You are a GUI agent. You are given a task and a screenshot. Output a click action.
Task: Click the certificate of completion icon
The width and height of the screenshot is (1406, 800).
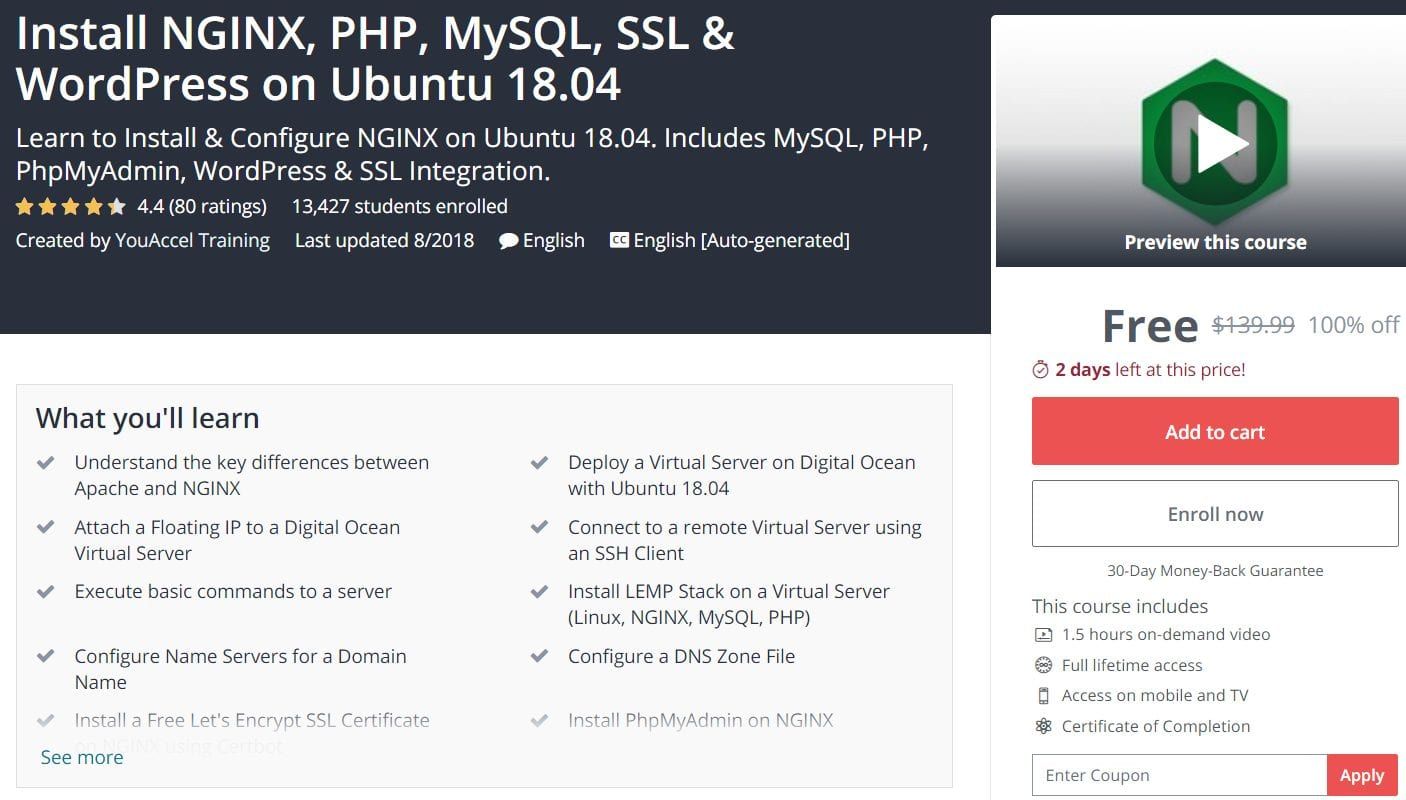[1044, 727]
